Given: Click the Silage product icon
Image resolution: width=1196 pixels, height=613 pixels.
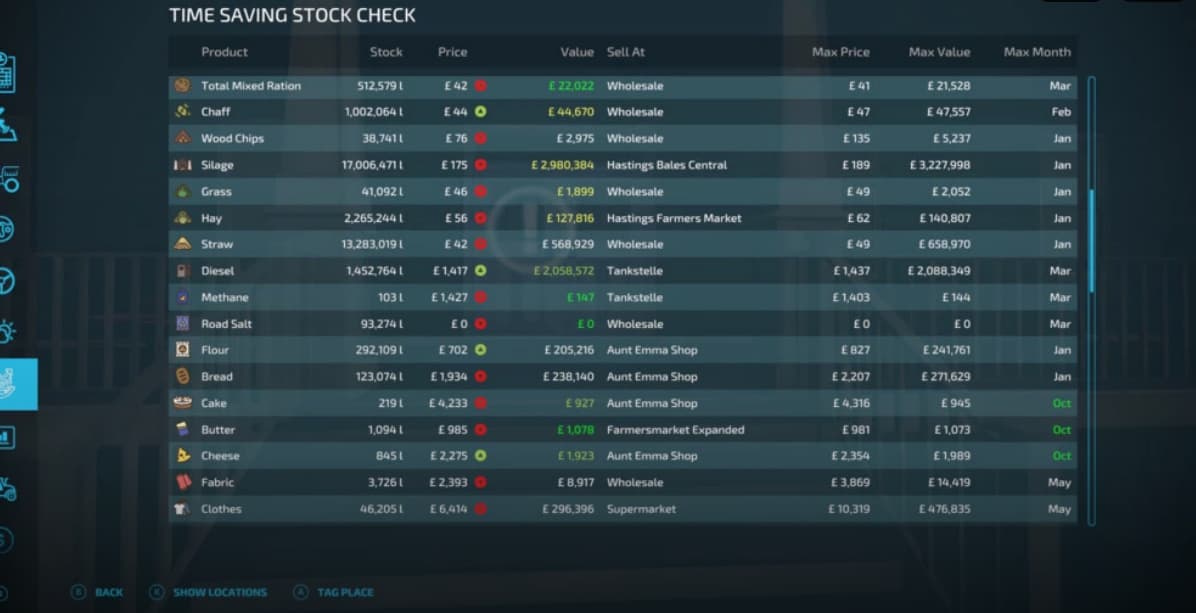Looking at the screenshot, I should pyautogui.click(x=182, y=165).
